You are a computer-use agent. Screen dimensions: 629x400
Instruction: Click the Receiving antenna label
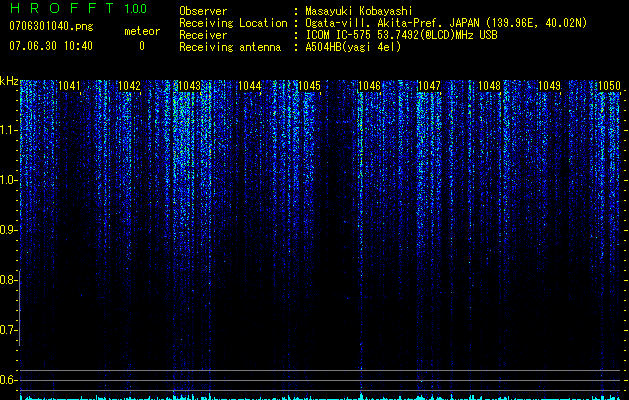[x=230, y=47]
